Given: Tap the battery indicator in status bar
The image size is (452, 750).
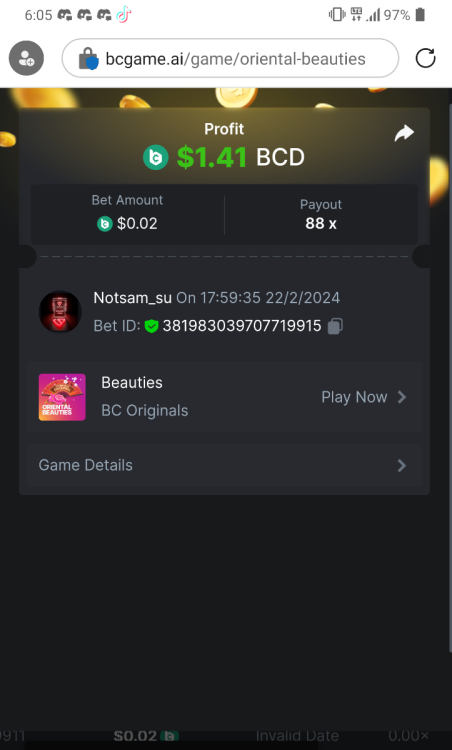Looking at the screenshot, I should tap(420, 15).
